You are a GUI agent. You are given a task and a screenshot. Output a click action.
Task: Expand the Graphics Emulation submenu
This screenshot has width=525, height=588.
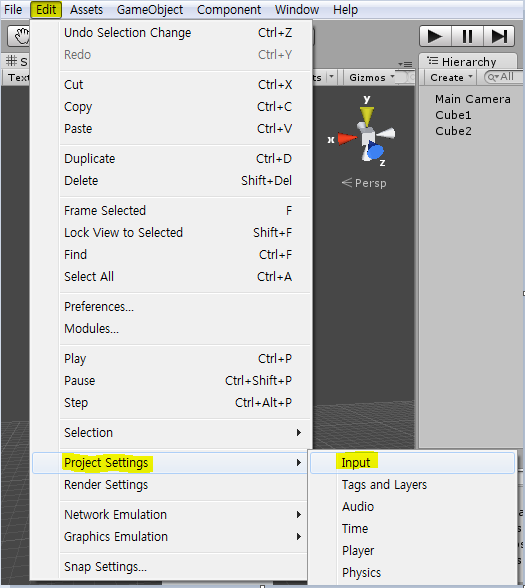coord(170,537)
